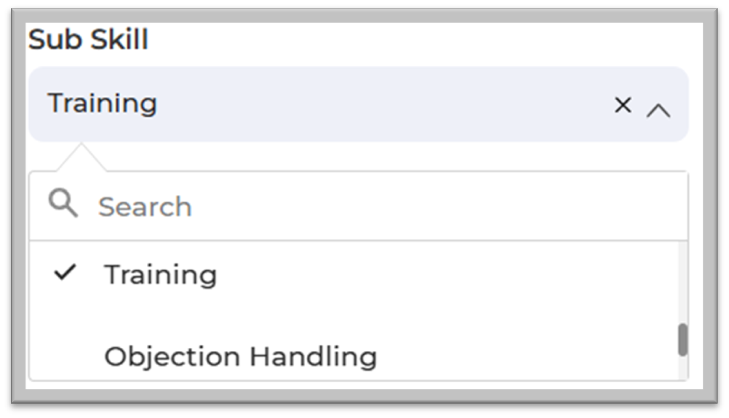Click the up arrow in Sub Skill field
The image size is (729, 418).
658,110
